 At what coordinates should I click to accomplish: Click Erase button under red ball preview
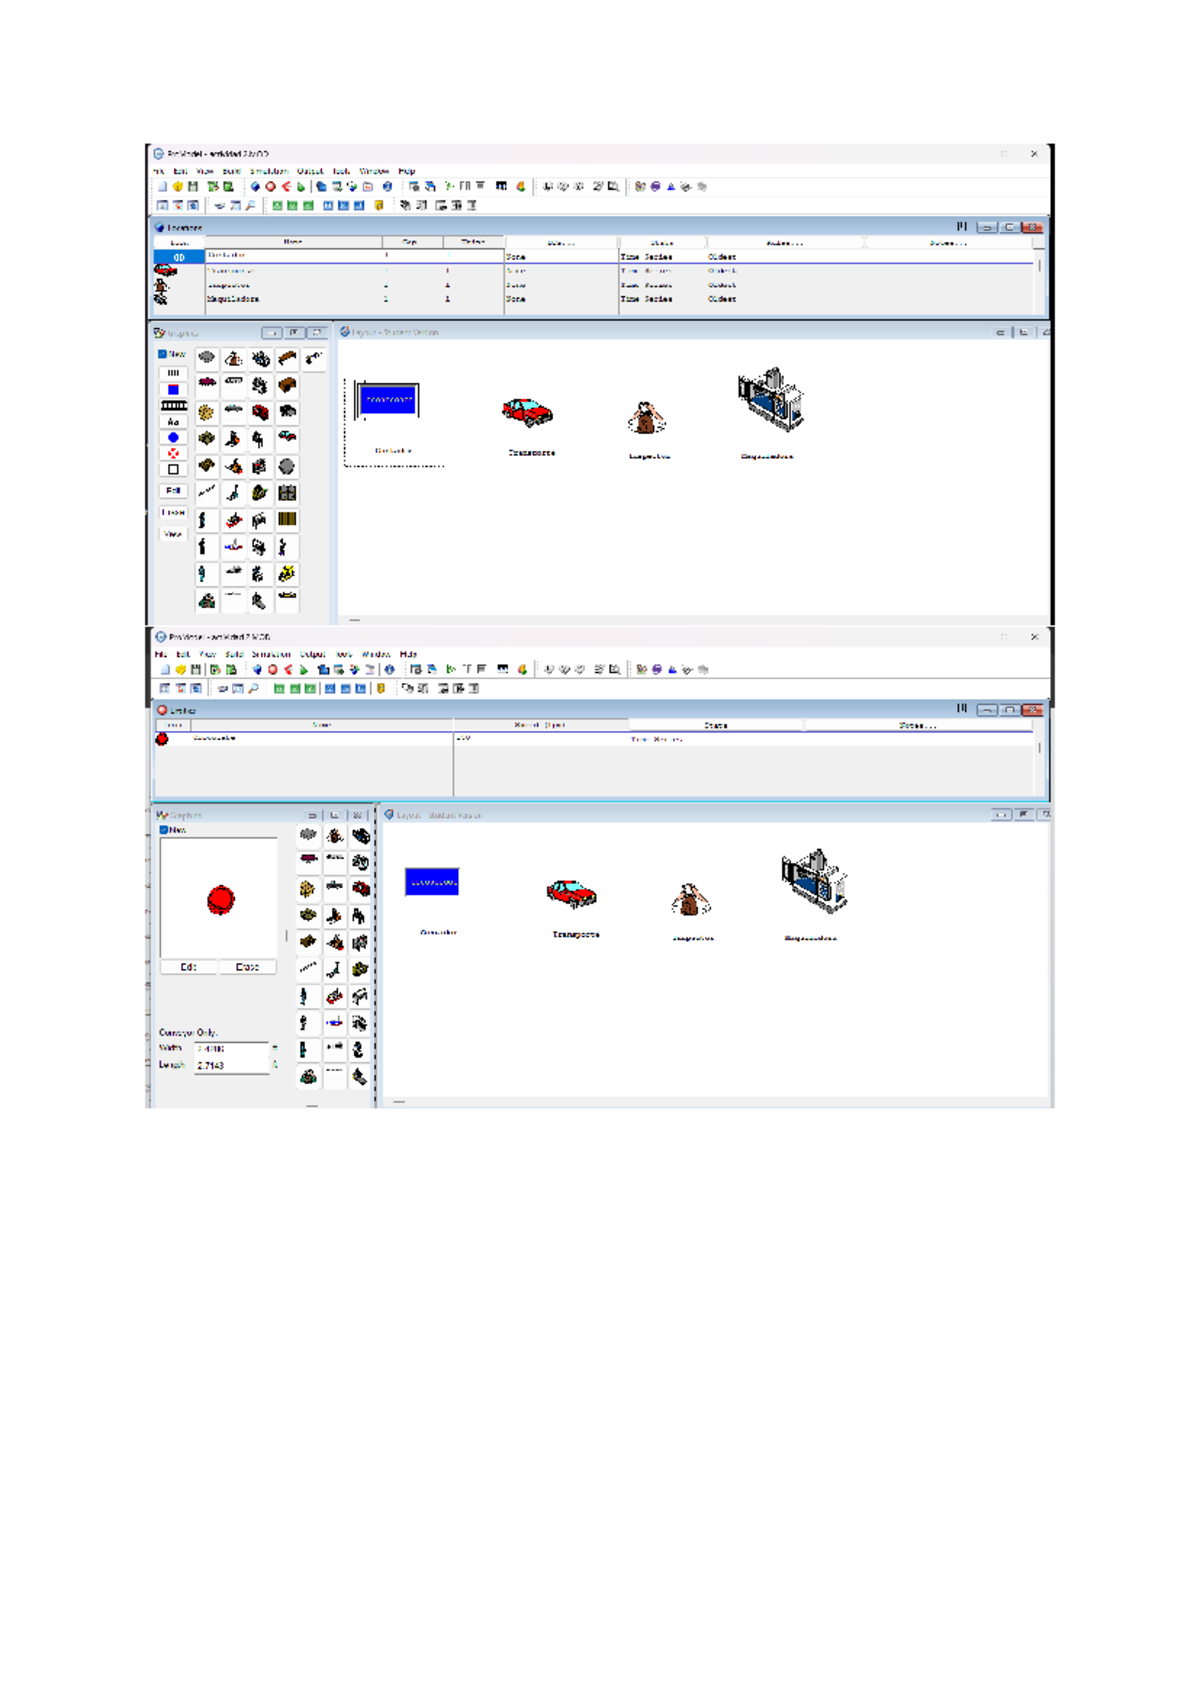coord(247,967)
